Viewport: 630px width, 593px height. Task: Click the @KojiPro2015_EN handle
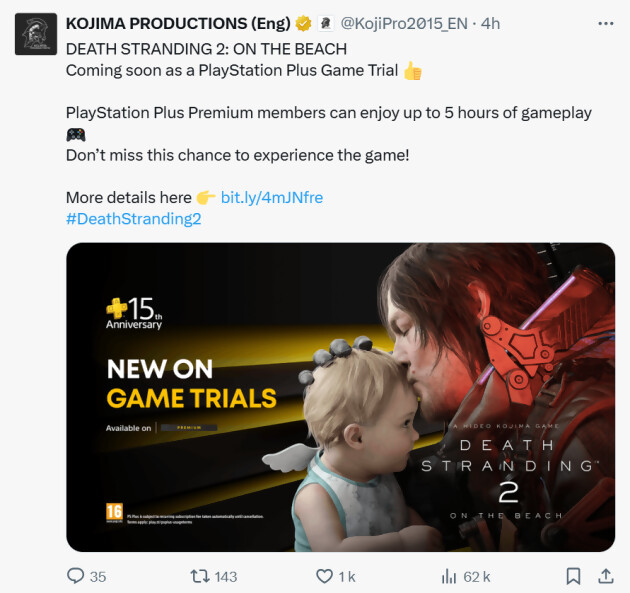point(404,24)
